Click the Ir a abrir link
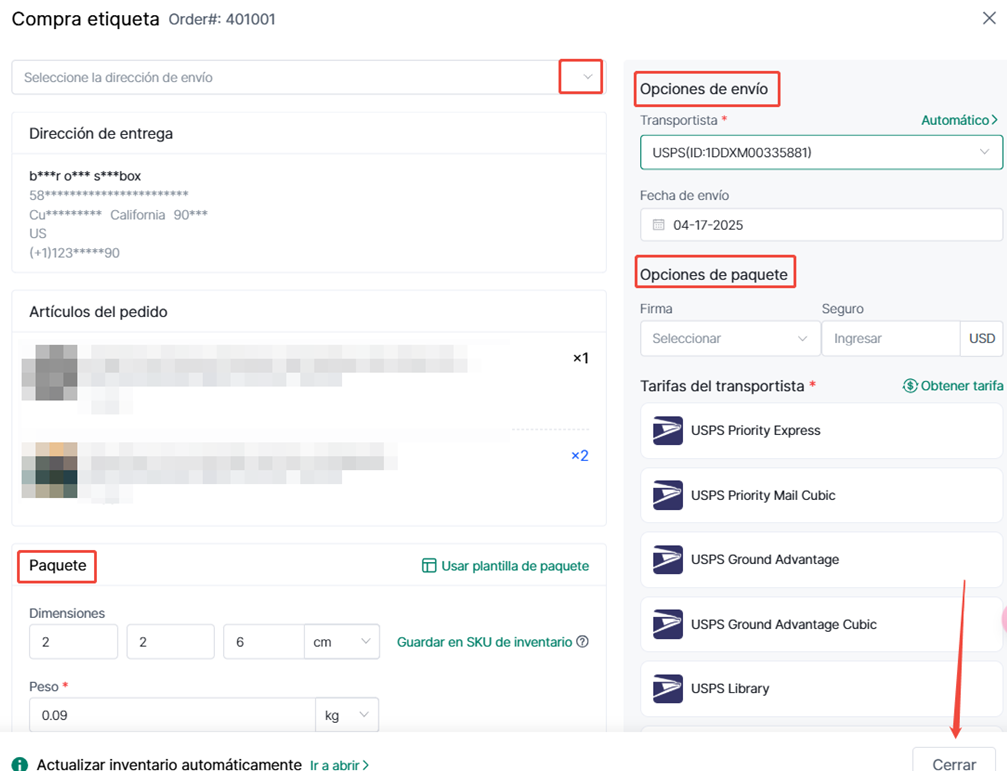 pyautogui.click(x=339, y=765)
